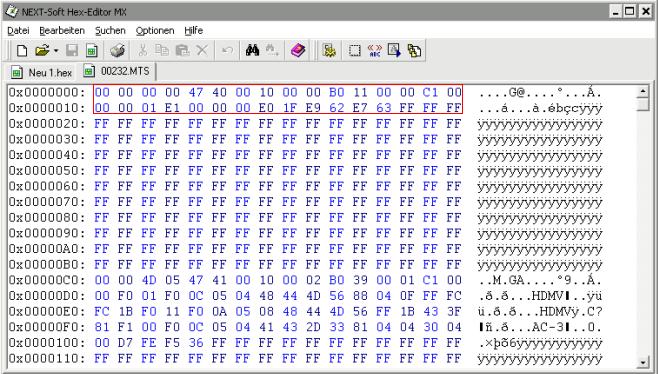Click offset label 0x0000000
The image size is (658, 374).
pos(47,92)
